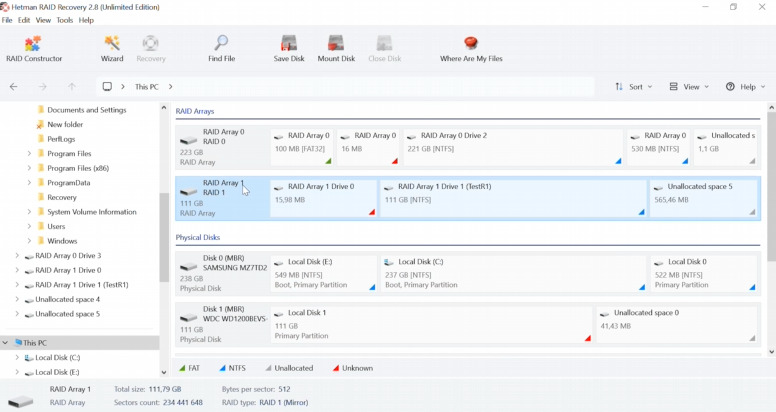Select RAID Array 0 530 MB NTFS partition
This screenshot has height=412, width=776.
tap(658, 147)
